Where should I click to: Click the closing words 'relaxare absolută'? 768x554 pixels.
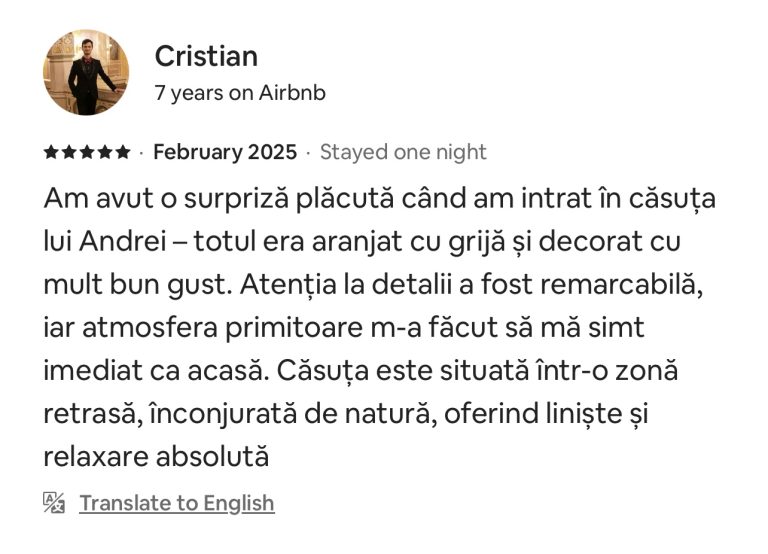[x=157, y=456]
